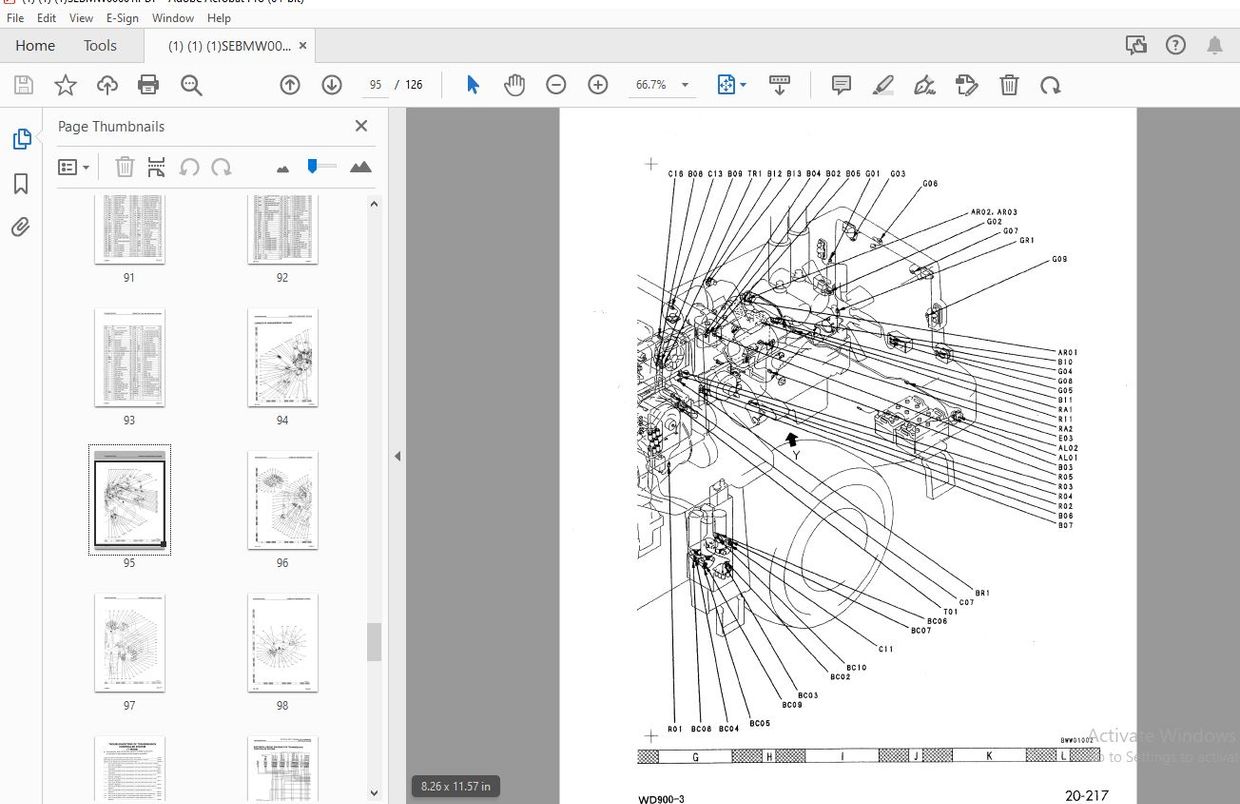Open the zoom level dropdown
The height and width of the screenshot is (804, 1240).
685,85
